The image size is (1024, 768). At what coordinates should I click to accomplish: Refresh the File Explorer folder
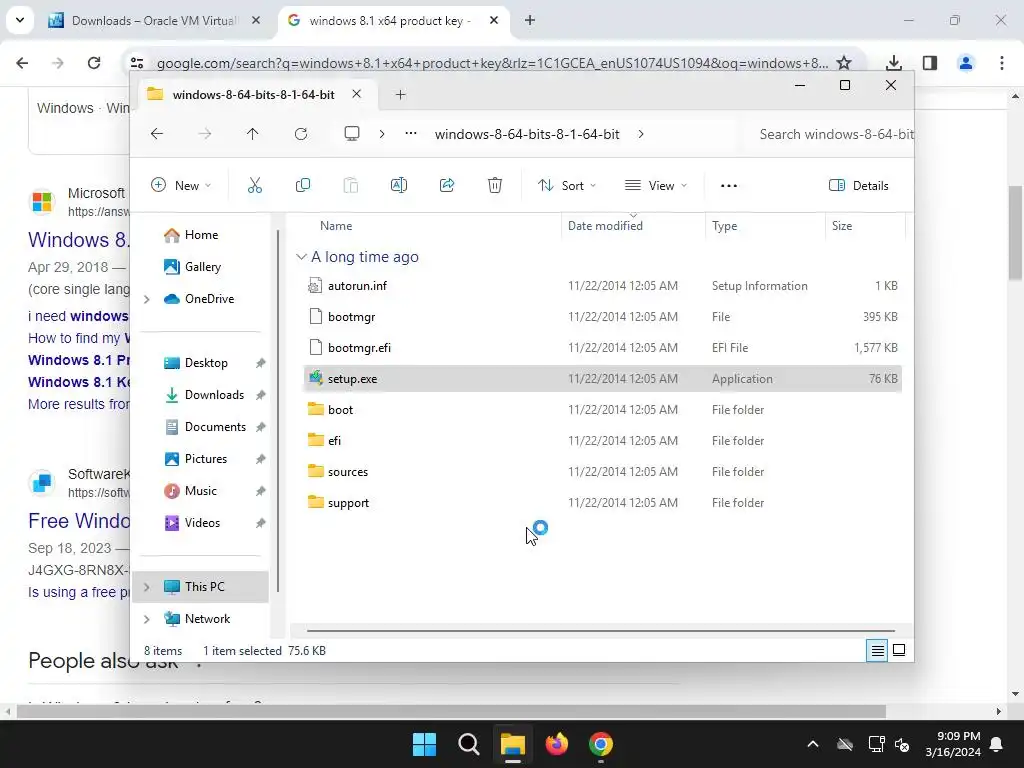coord(301,134)
